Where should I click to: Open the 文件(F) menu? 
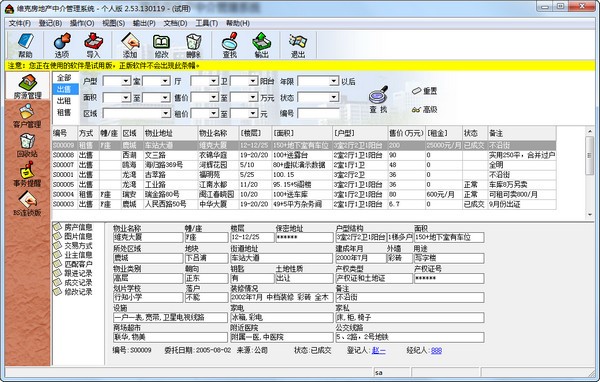click(20, 23)
